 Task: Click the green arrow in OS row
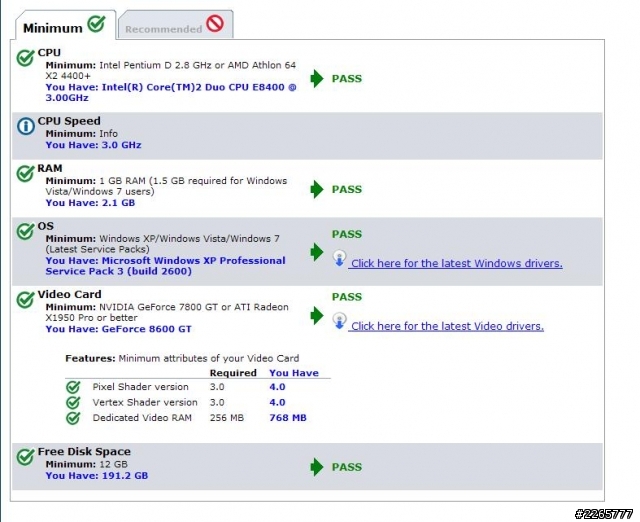click(x=317, y=252)
